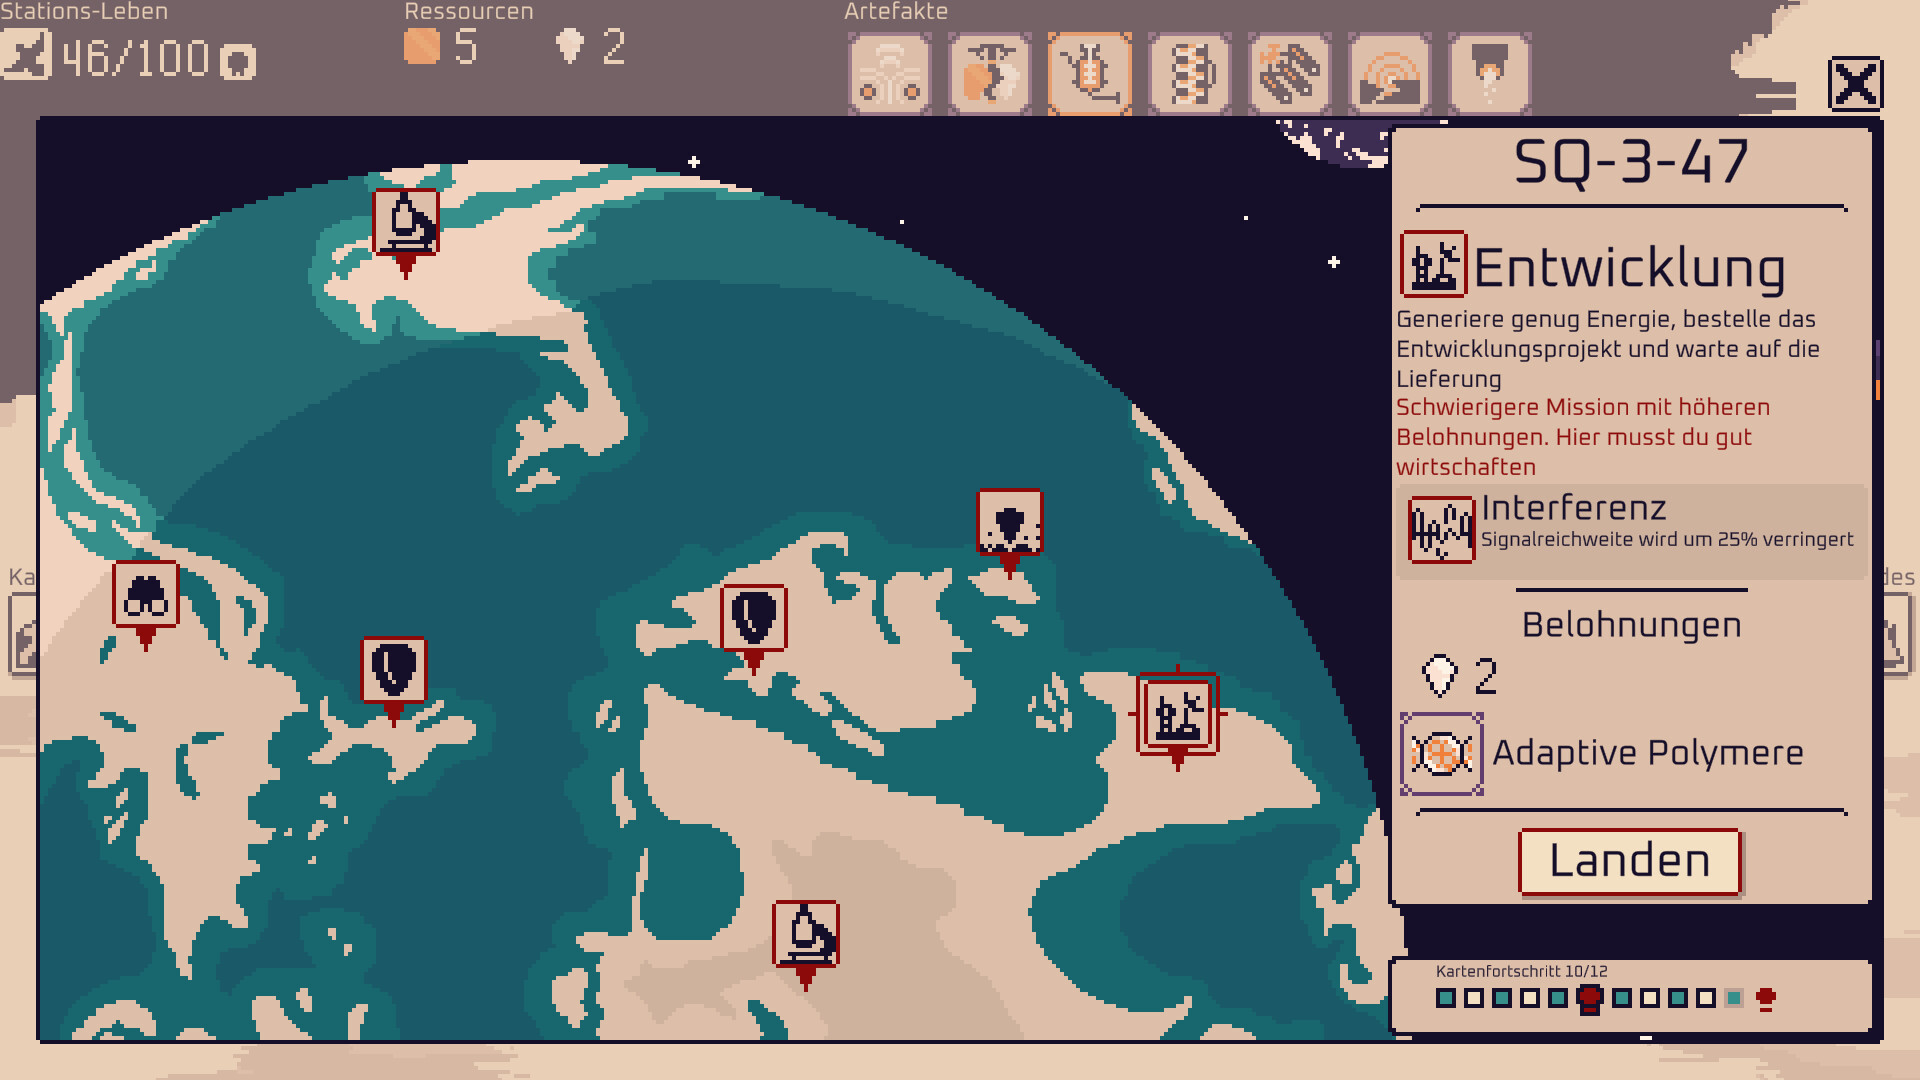Click the Adaptive Polymere reward icon
This screenshot has width=1920, height=1080.
(1441, 754)
